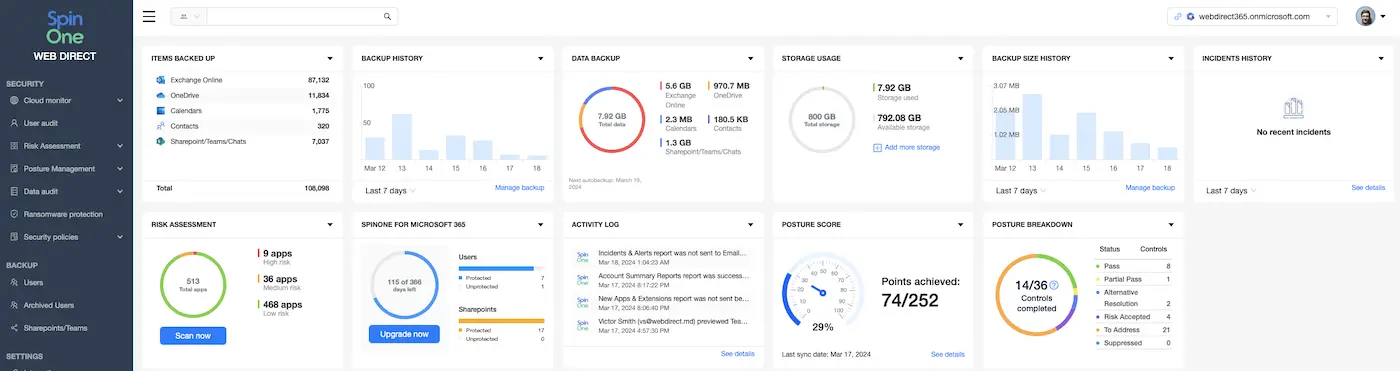Screen dimensions: 1400x371
Task: Click the Sharepoints/Teams share icon
Action: 14,328
